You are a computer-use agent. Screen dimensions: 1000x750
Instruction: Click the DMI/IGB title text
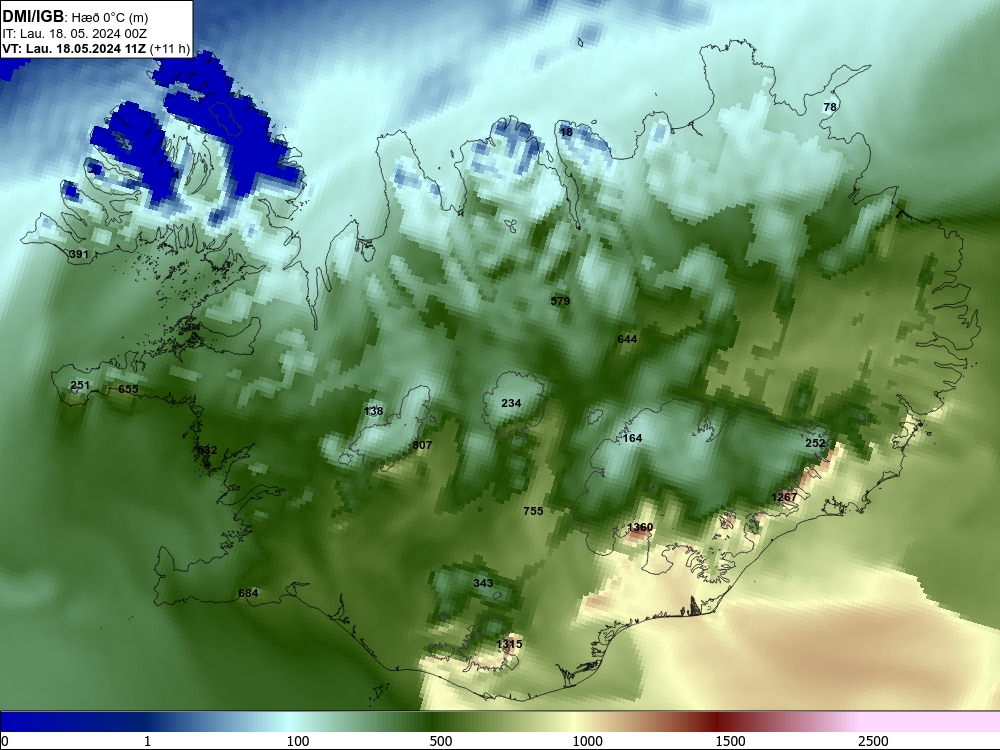[x=33, y=17]
